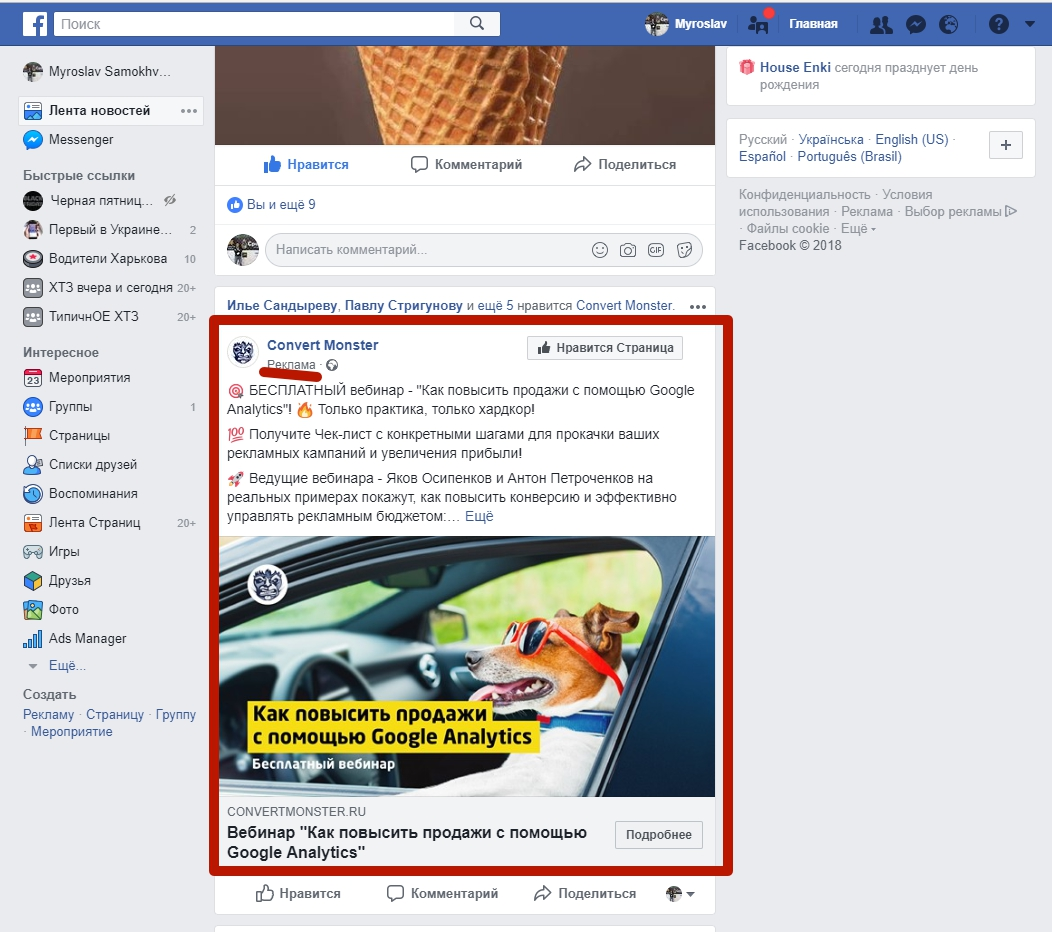Open House Enki birthday link

(795, 67)
